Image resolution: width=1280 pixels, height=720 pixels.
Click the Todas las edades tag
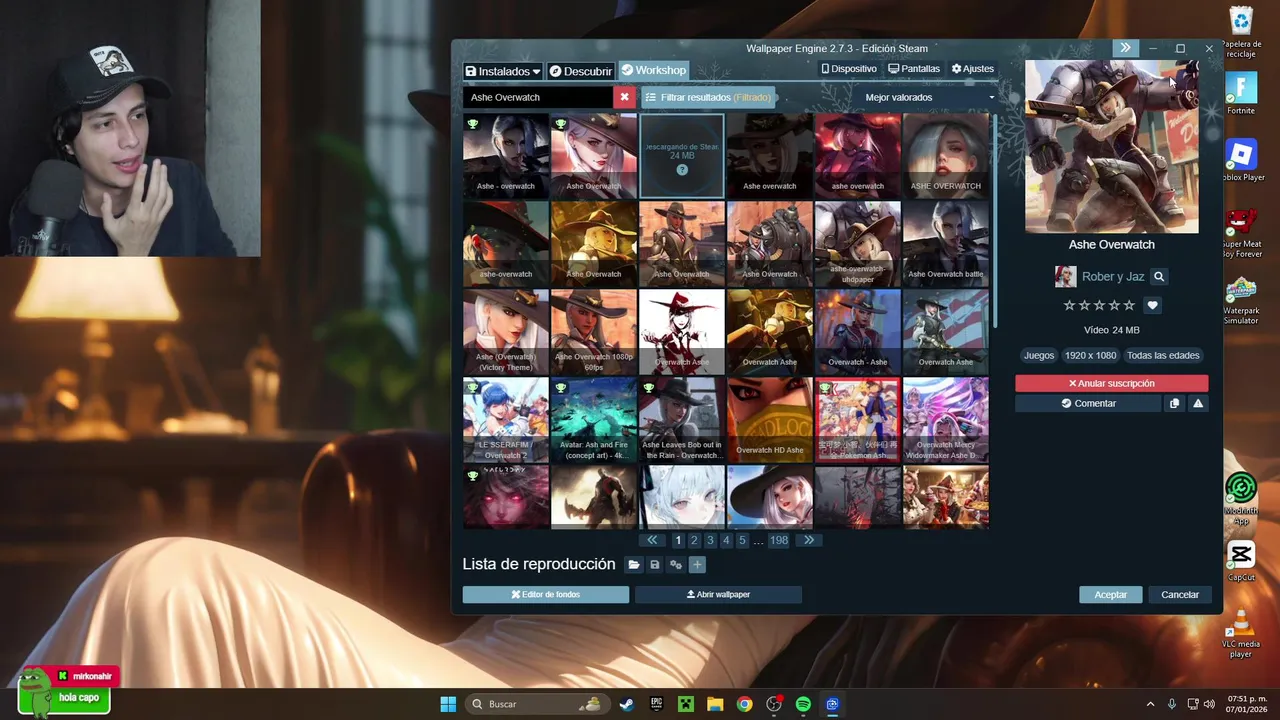click(1163, 355)
